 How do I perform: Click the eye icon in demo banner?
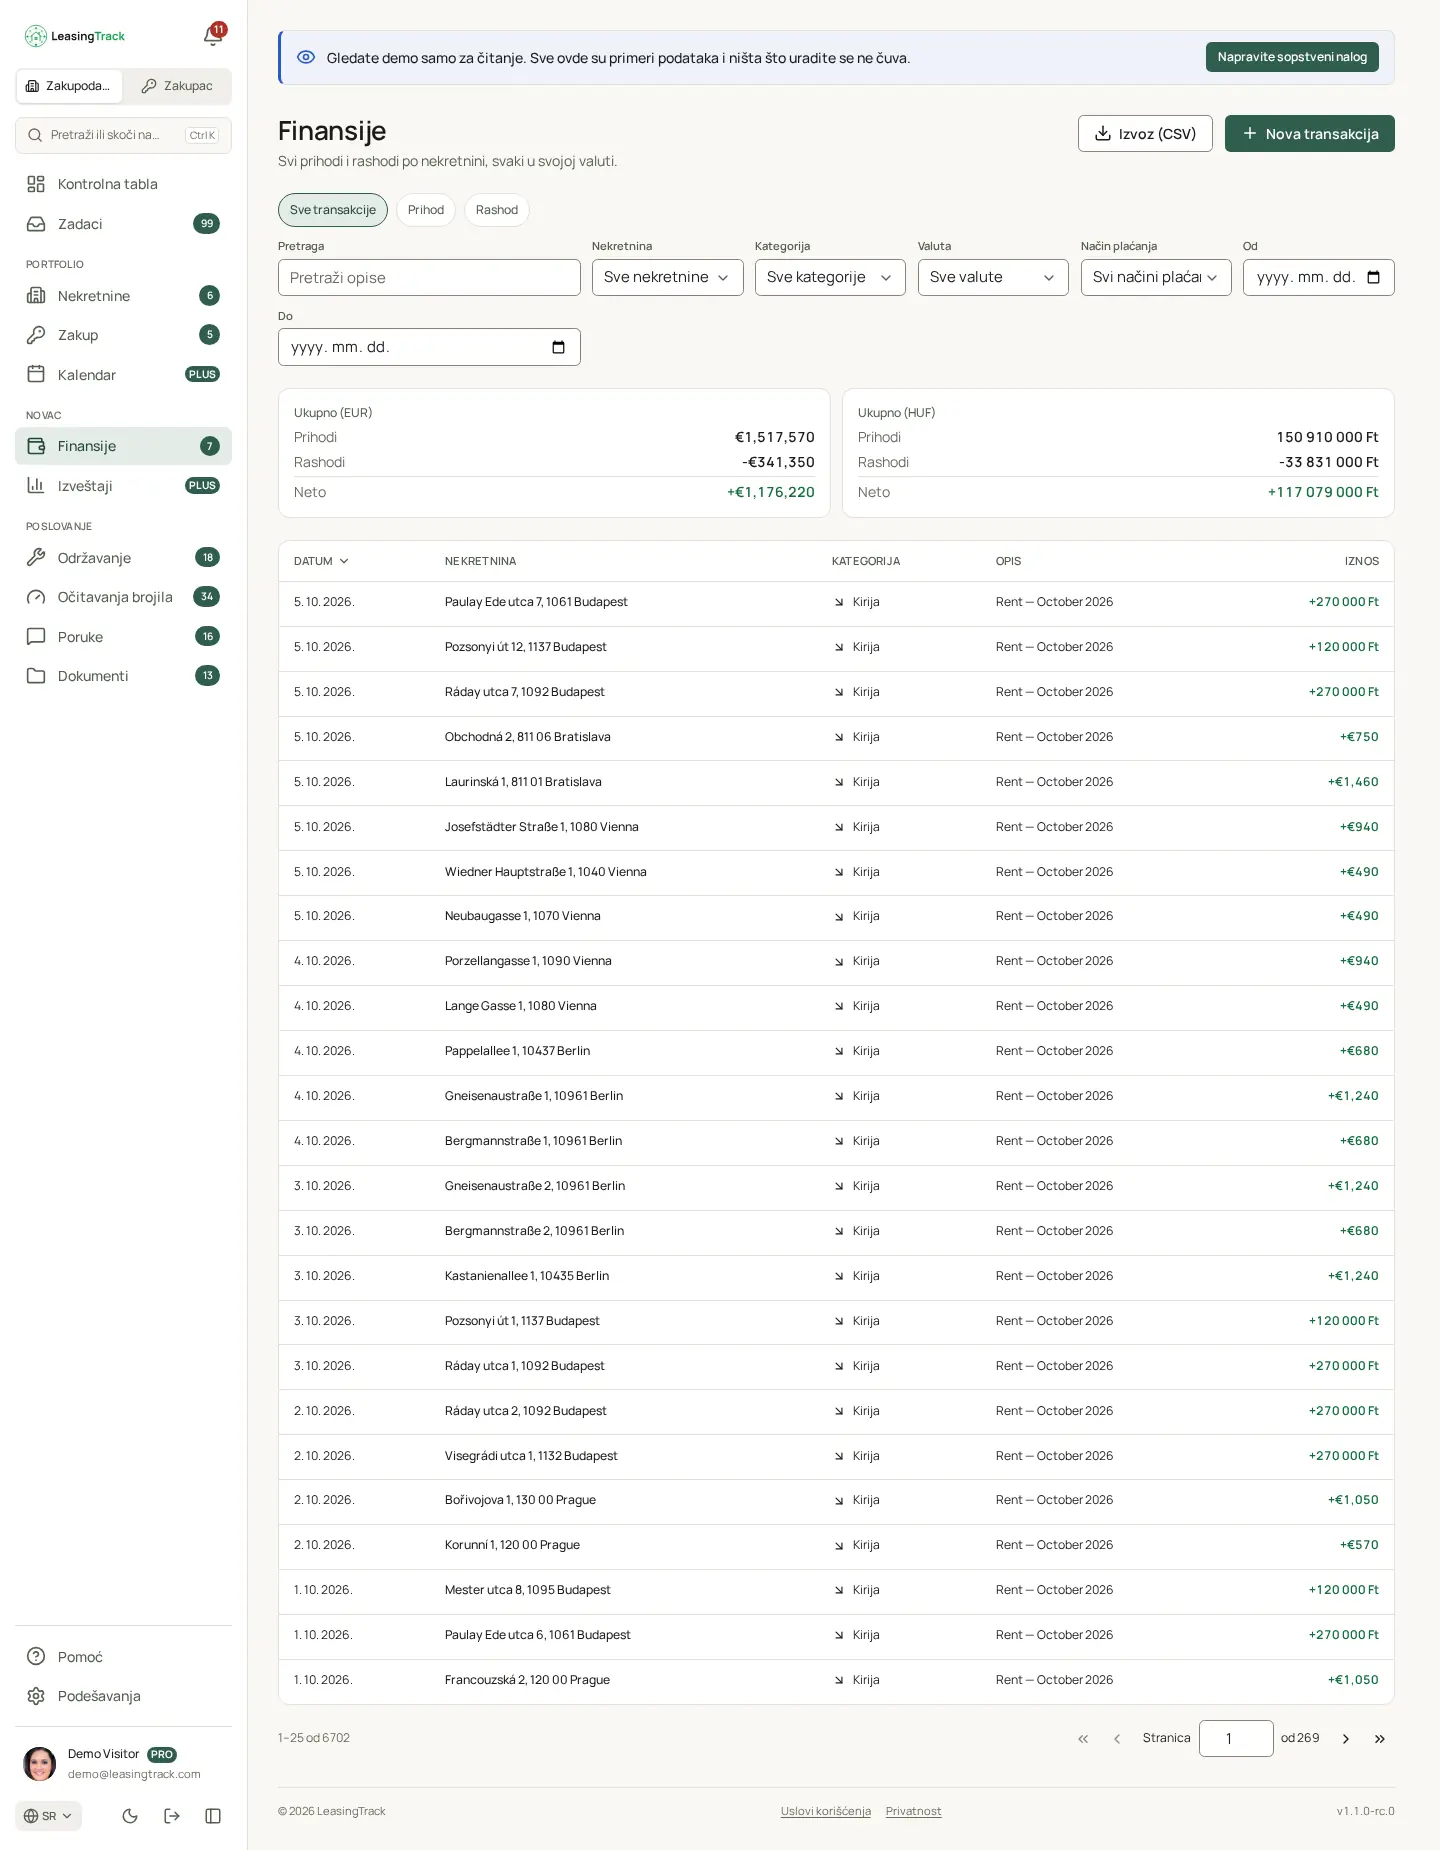306,58
